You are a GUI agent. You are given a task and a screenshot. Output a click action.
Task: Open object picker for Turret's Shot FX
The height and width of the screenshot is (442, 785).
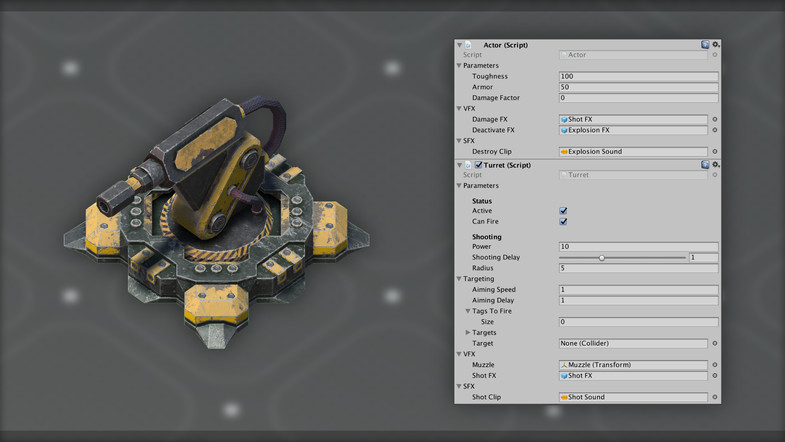pyautogui.click(x=715, y=375)
